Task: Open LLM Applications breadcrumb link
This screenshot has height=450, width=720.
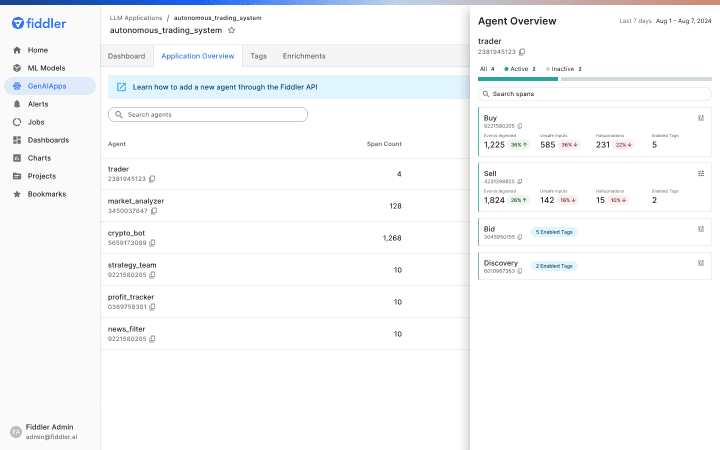Action: click(136, 18)
